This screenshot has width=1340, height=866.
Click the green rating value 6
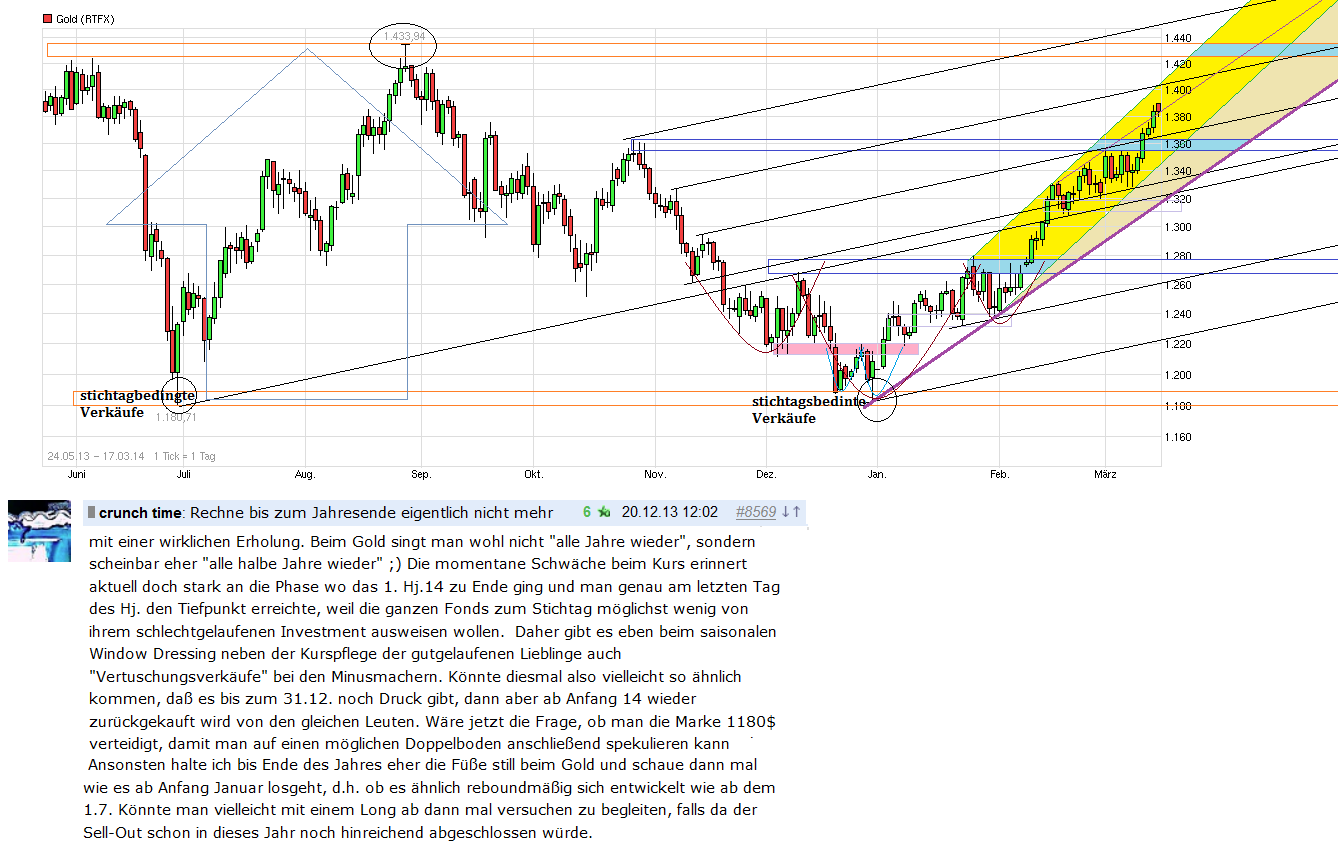click(587, 512)
